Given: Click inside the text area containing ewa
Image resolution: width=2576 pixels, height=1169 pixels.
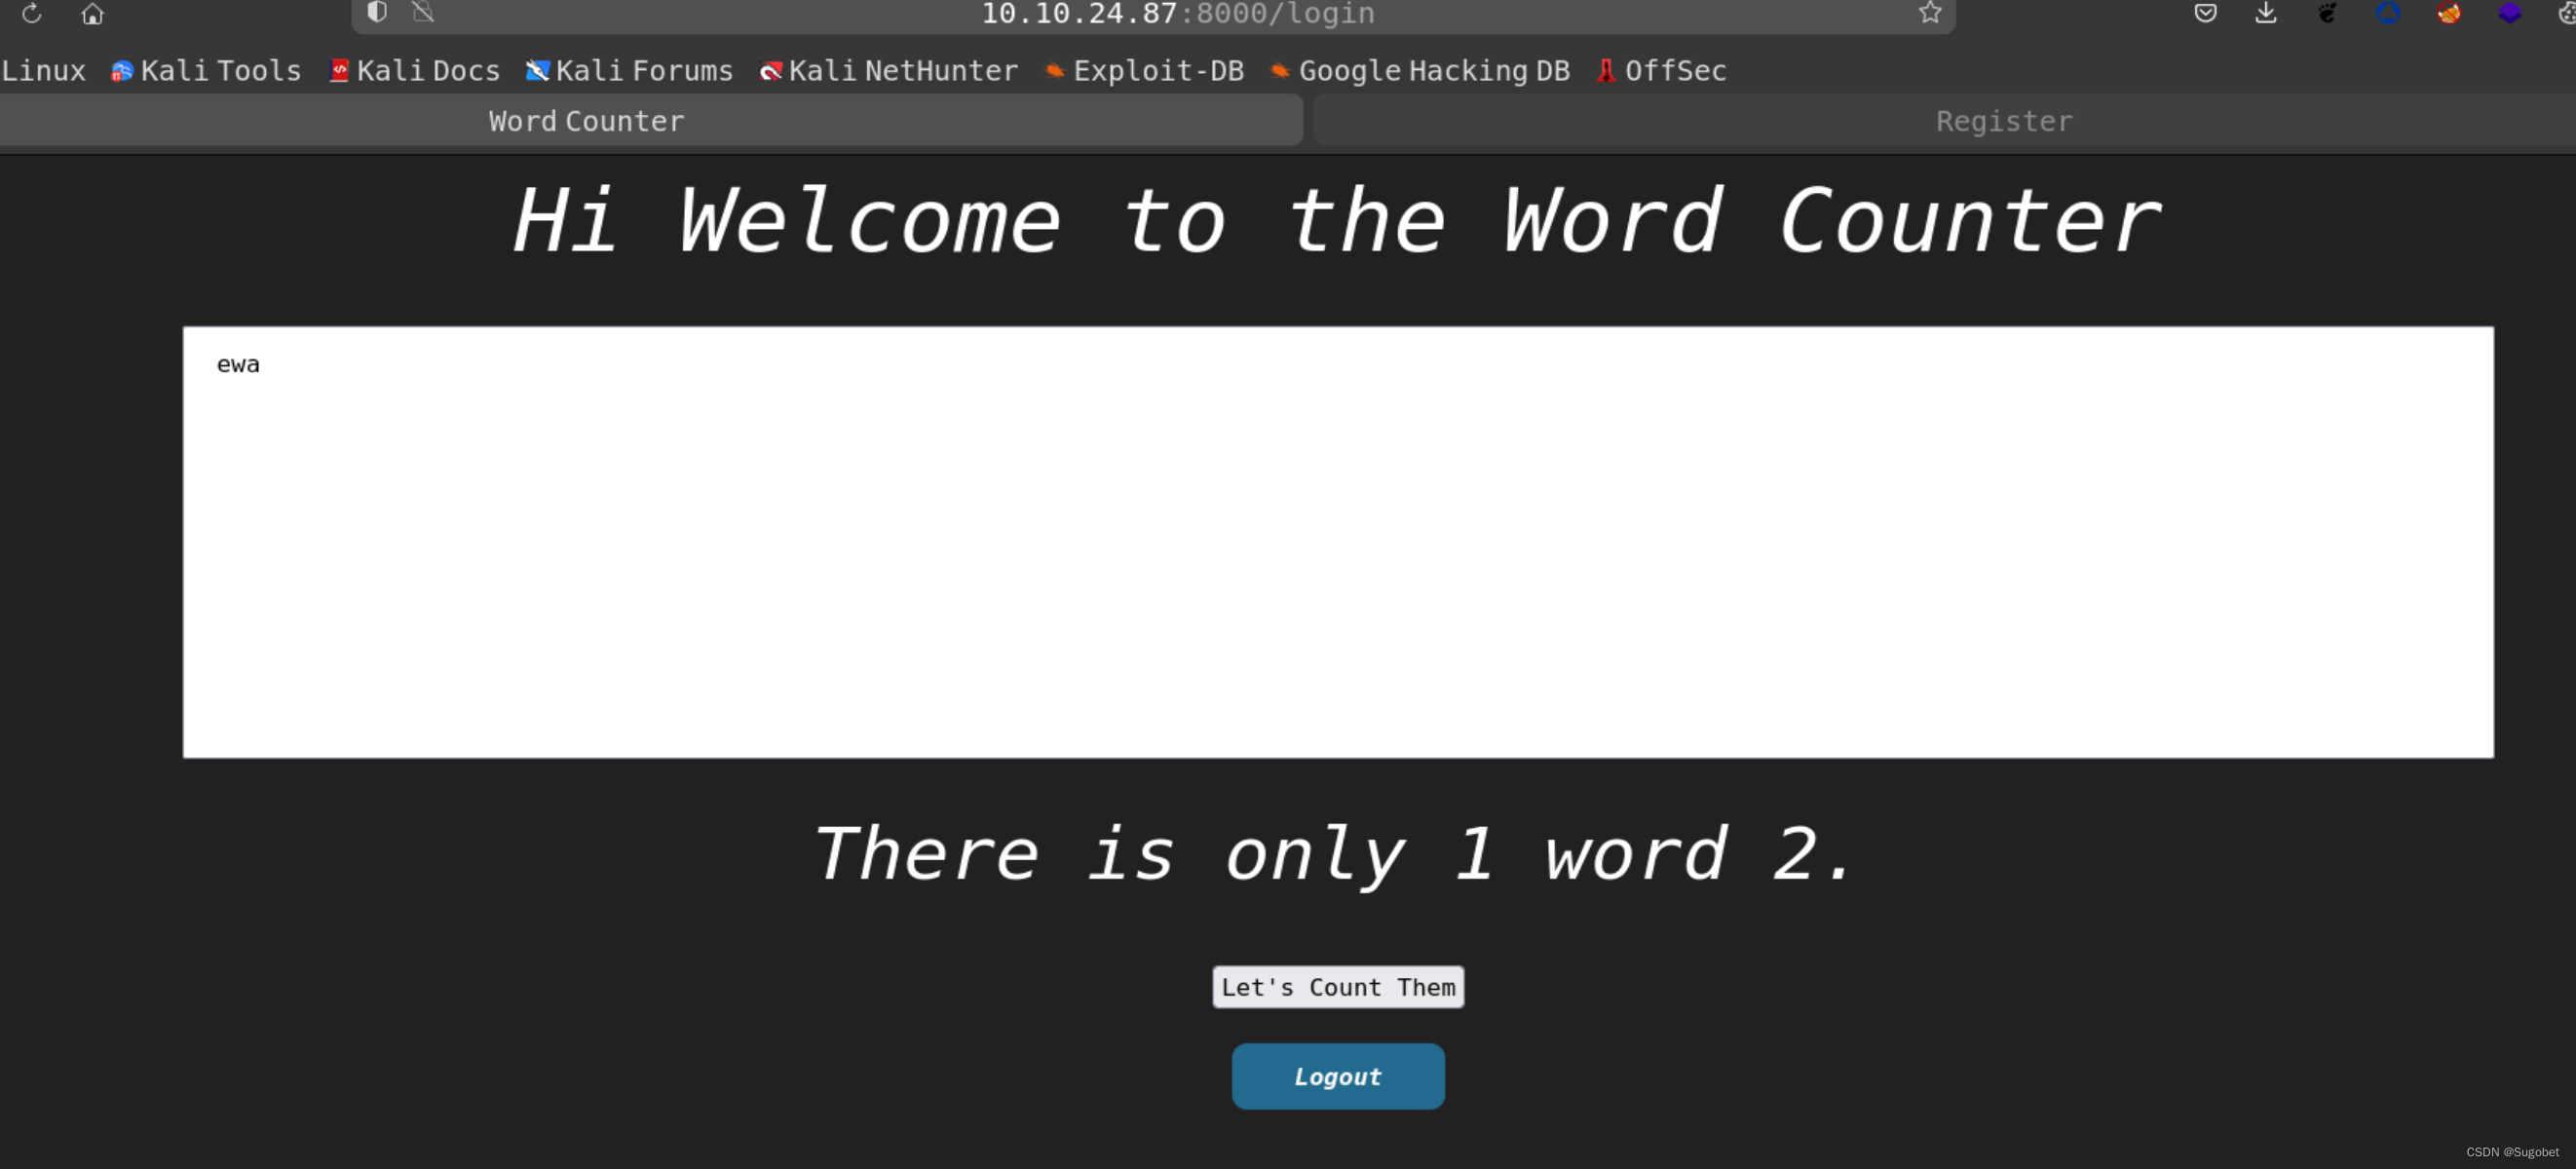Looking at the screenshot, I should pos(1338,542).
